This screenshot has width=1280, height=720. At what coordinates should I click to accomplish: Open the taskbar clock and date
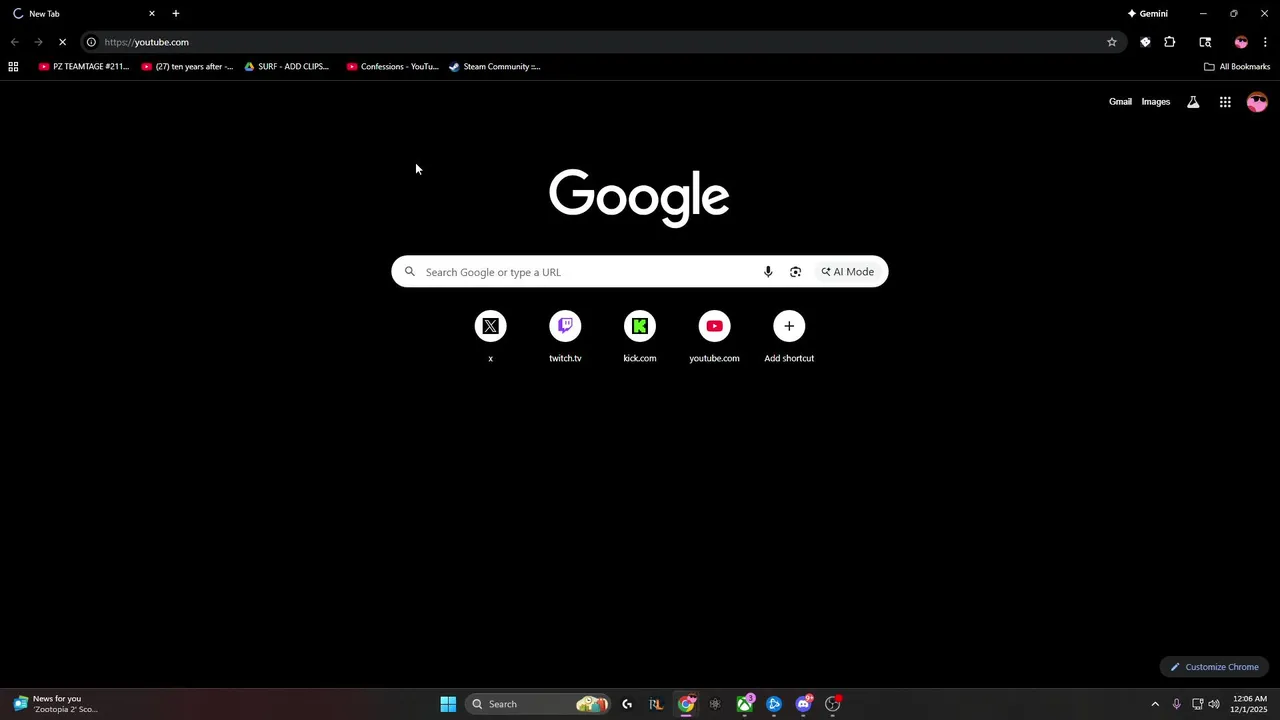point(1250,704)
